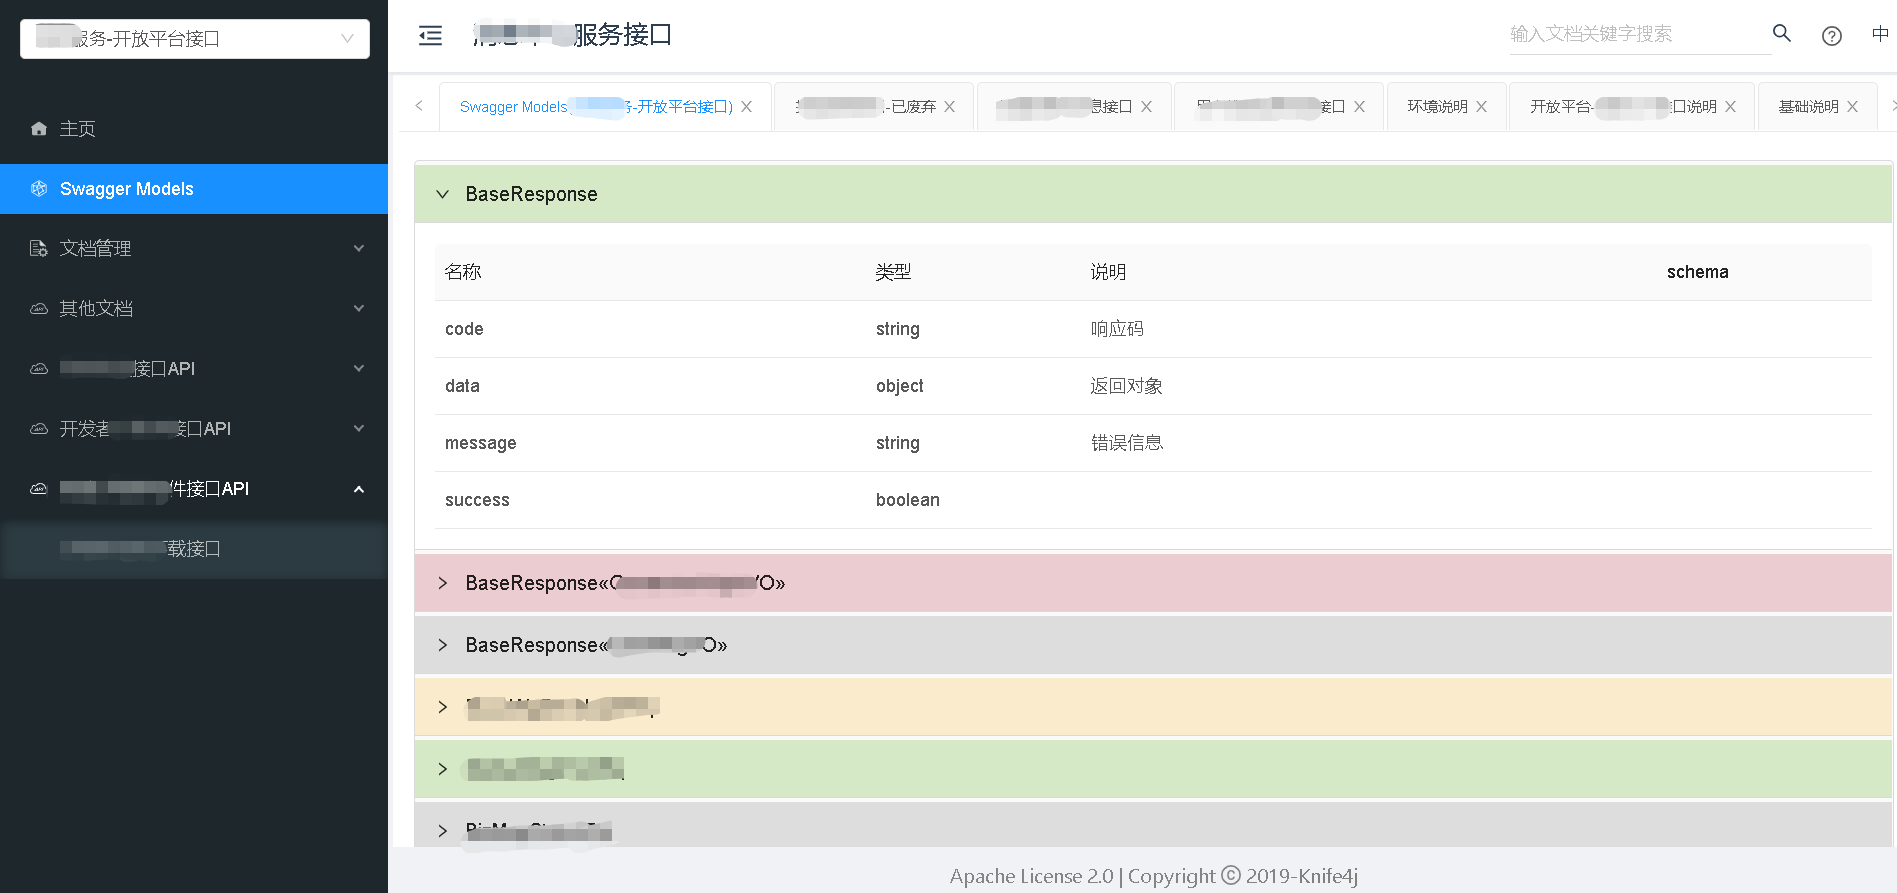Go to 主页 in the sidebar
Viewport: 1897px width, 893px height.
click(194, 129)
